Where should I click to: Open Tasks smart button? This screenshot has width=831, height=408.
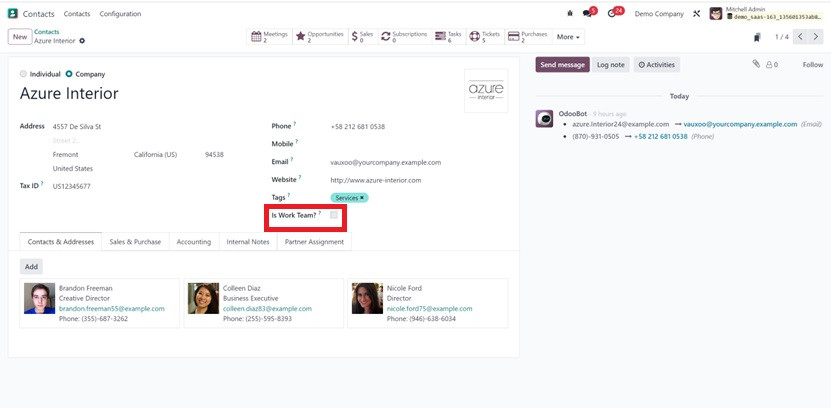(x=448, y=37)
